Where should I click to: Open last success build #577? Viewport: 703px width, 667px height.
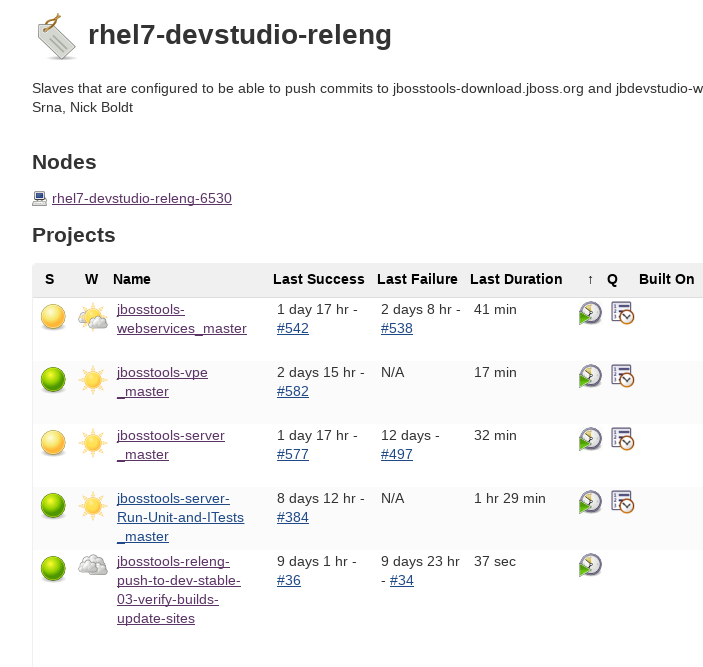tap(292, 454)
